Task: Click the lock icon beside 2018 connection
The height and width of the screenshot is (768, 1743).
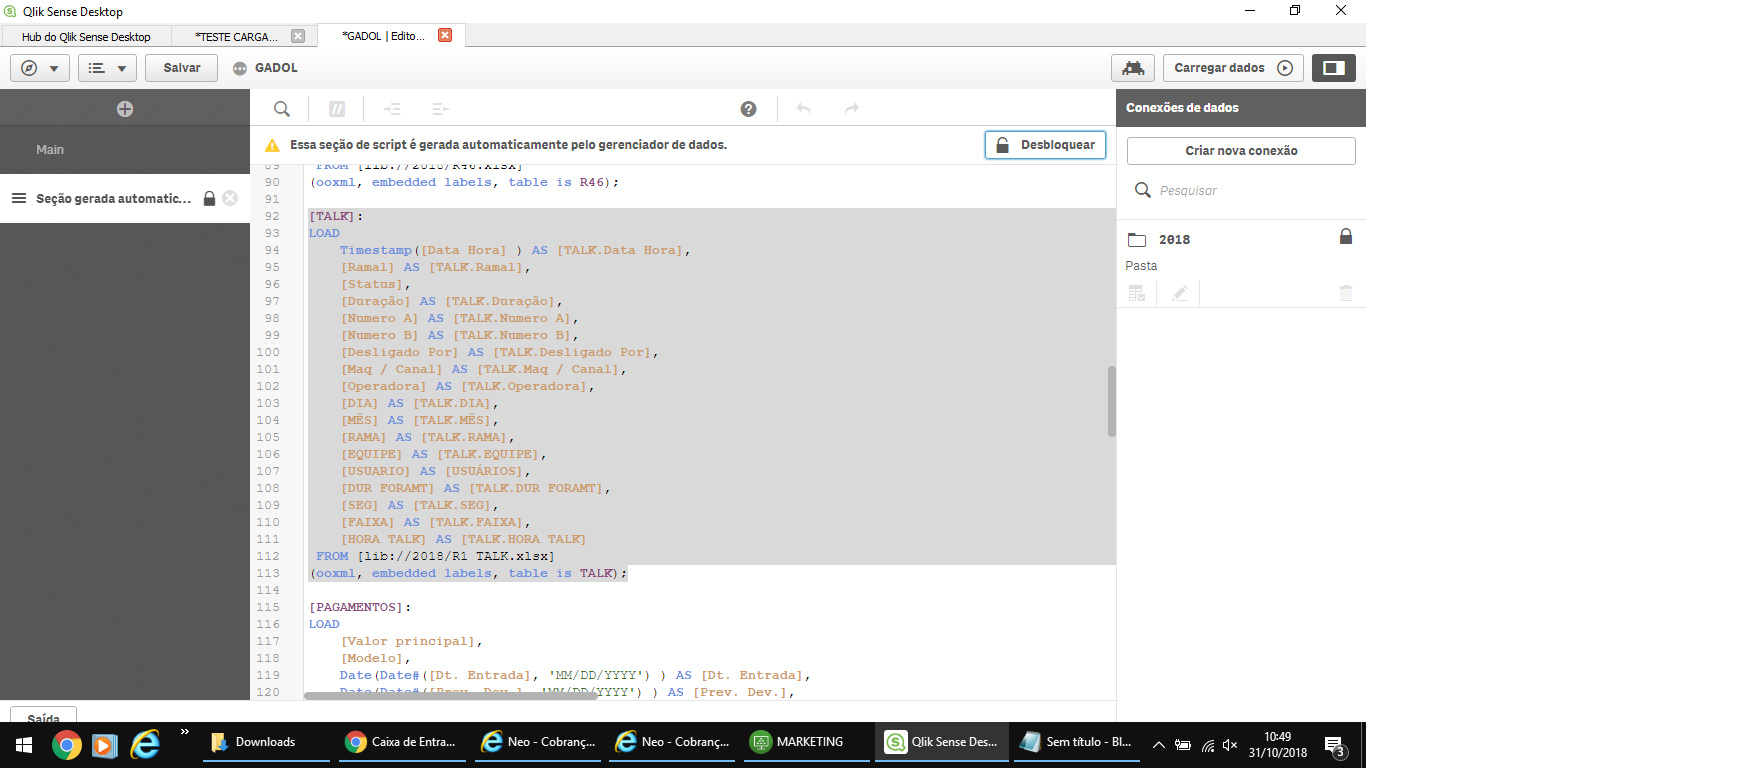Action: click(x=1346, y=236)
